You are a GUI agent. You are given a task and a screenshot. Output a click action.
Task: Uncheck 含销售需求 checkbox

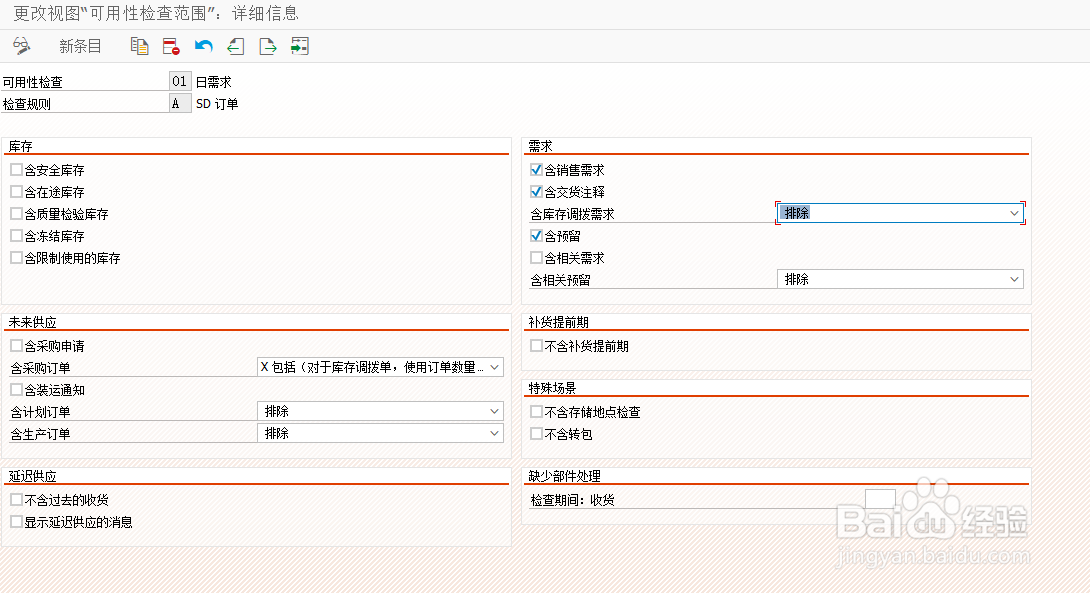(x=536, y=170)
